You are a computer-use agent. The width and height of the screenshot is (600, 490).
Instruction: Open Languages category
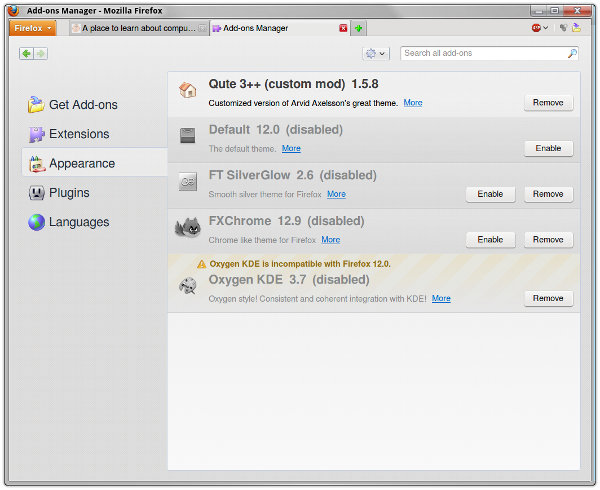[94, 222]
